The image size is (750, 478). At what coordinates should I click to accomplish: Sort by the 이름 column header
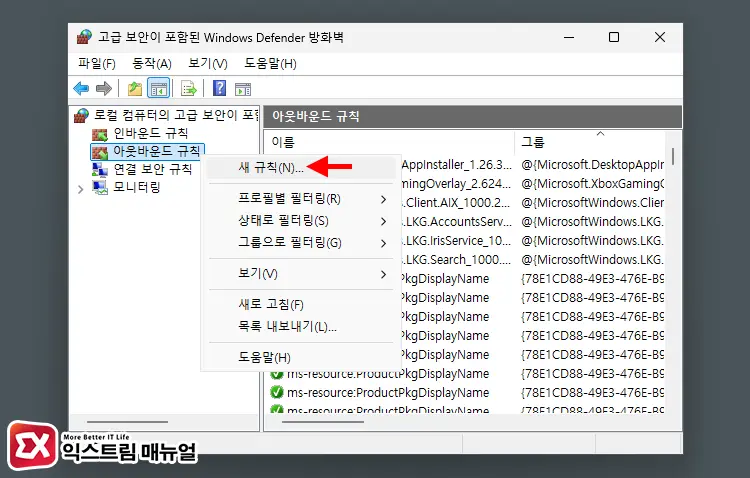click(389, 142)
